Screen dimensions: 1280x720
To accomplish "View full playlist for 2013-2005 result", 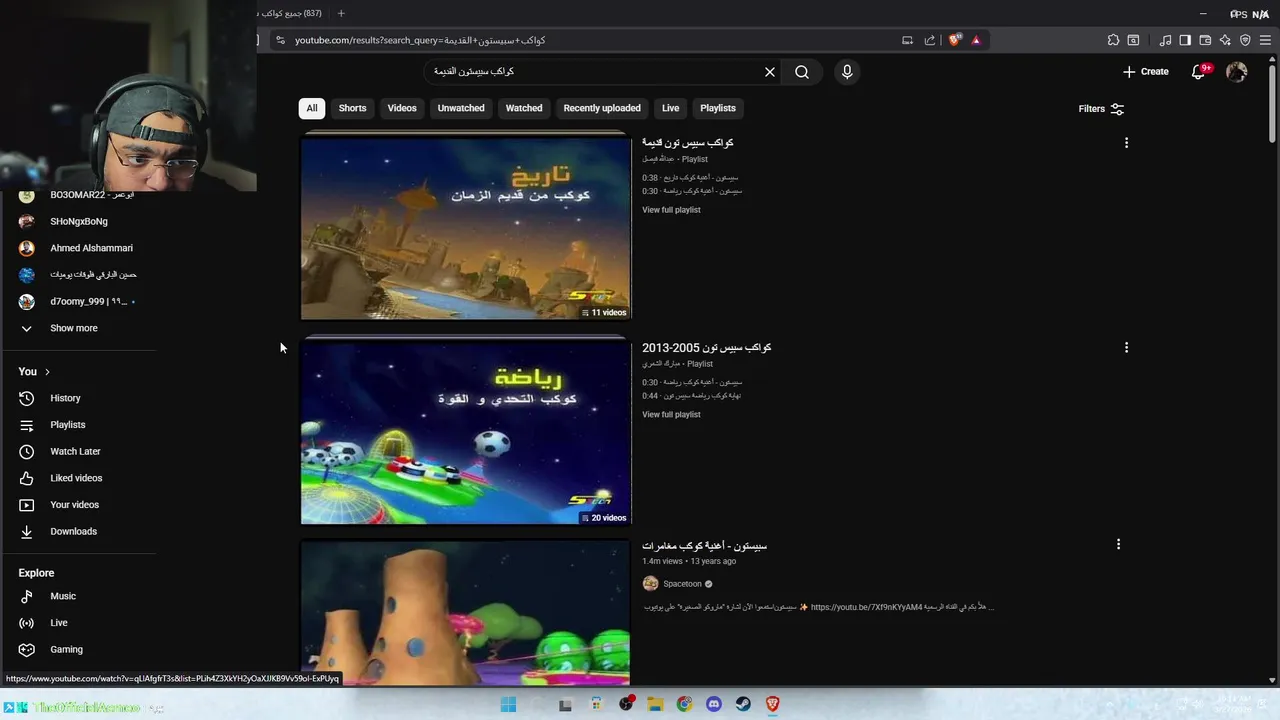I will (x=671, y=415).
